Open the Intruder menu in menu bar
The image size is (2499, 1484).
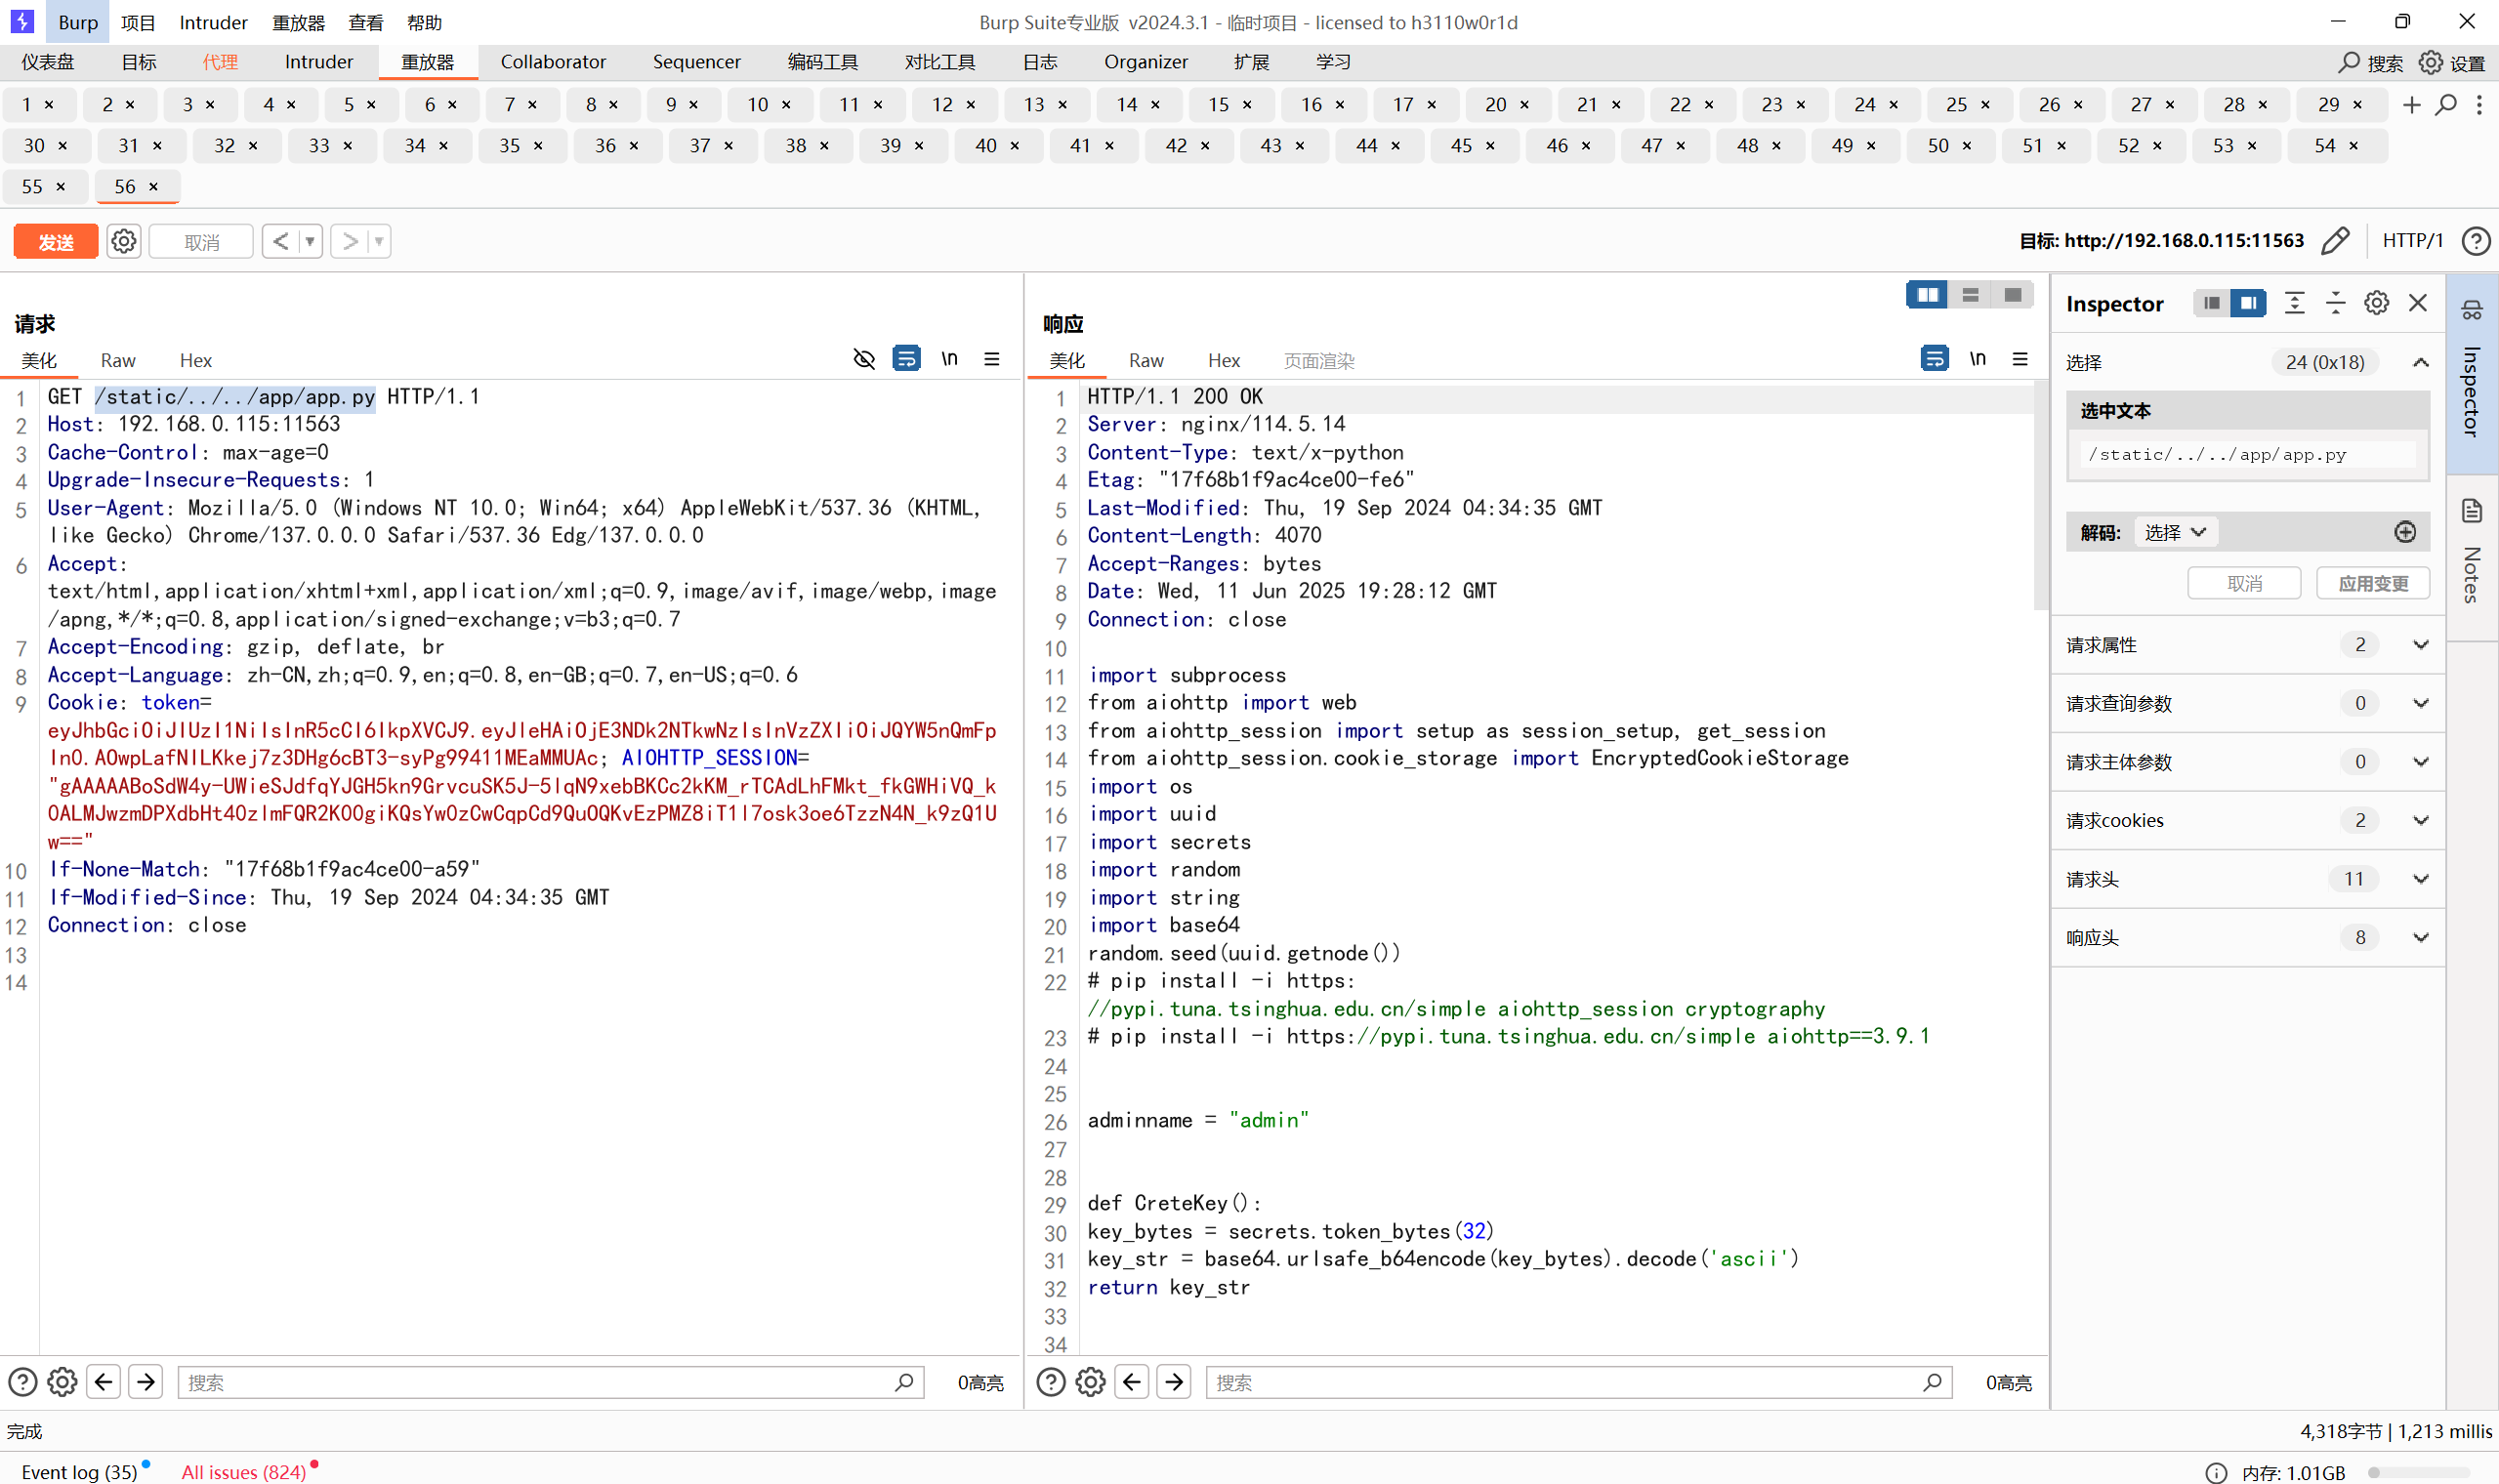click(x=213, y=22)
